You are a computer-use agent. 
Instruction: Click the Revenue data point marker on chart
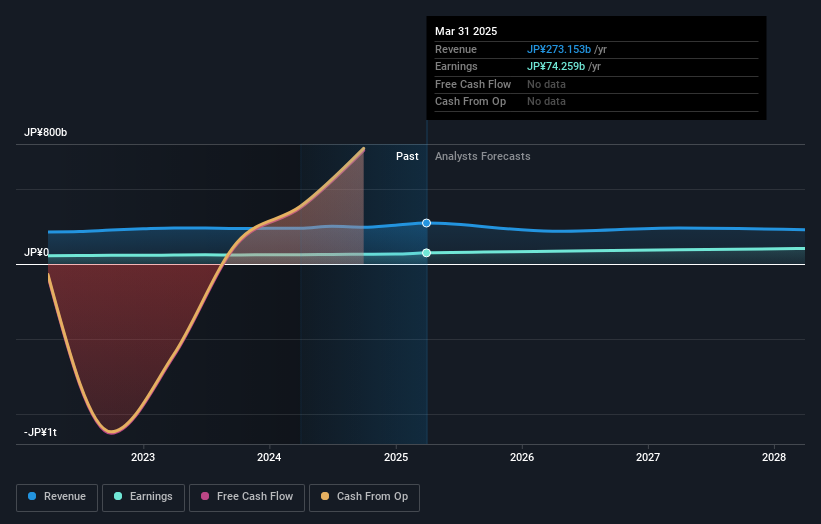(x=426, y=223)
